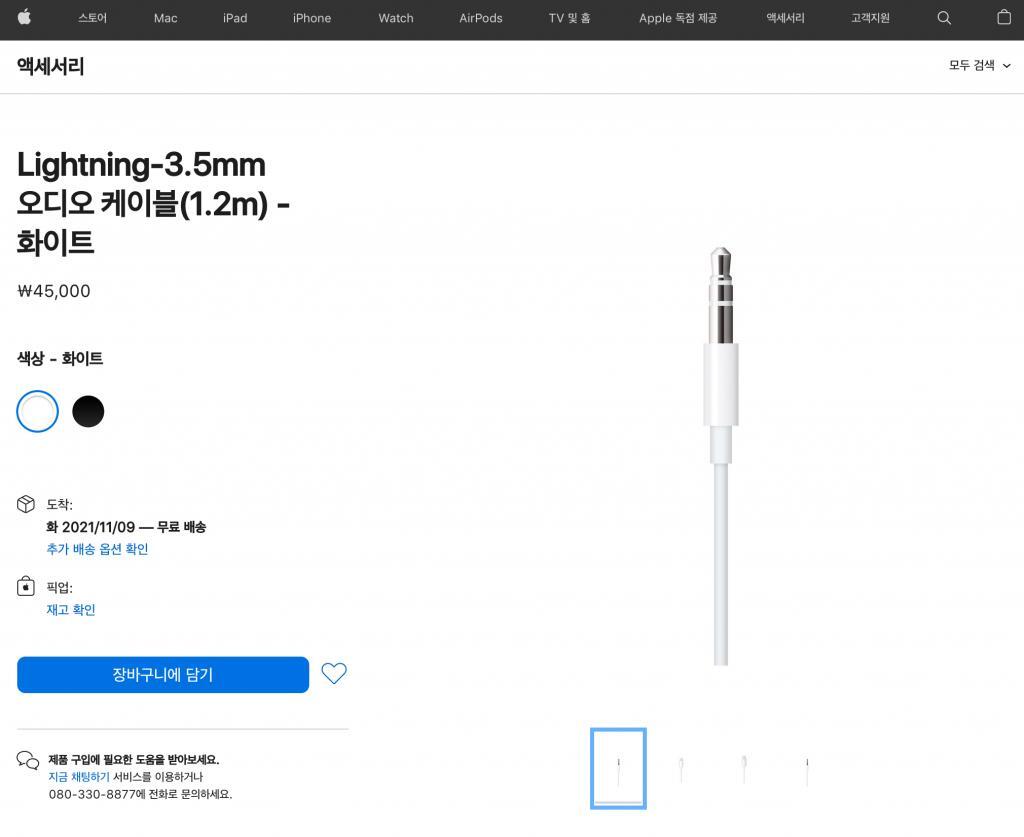Image resolution: width=1024 pixels, height=837 pixels.
Task: Open the Mac menu item
Action: coord(165,18)
